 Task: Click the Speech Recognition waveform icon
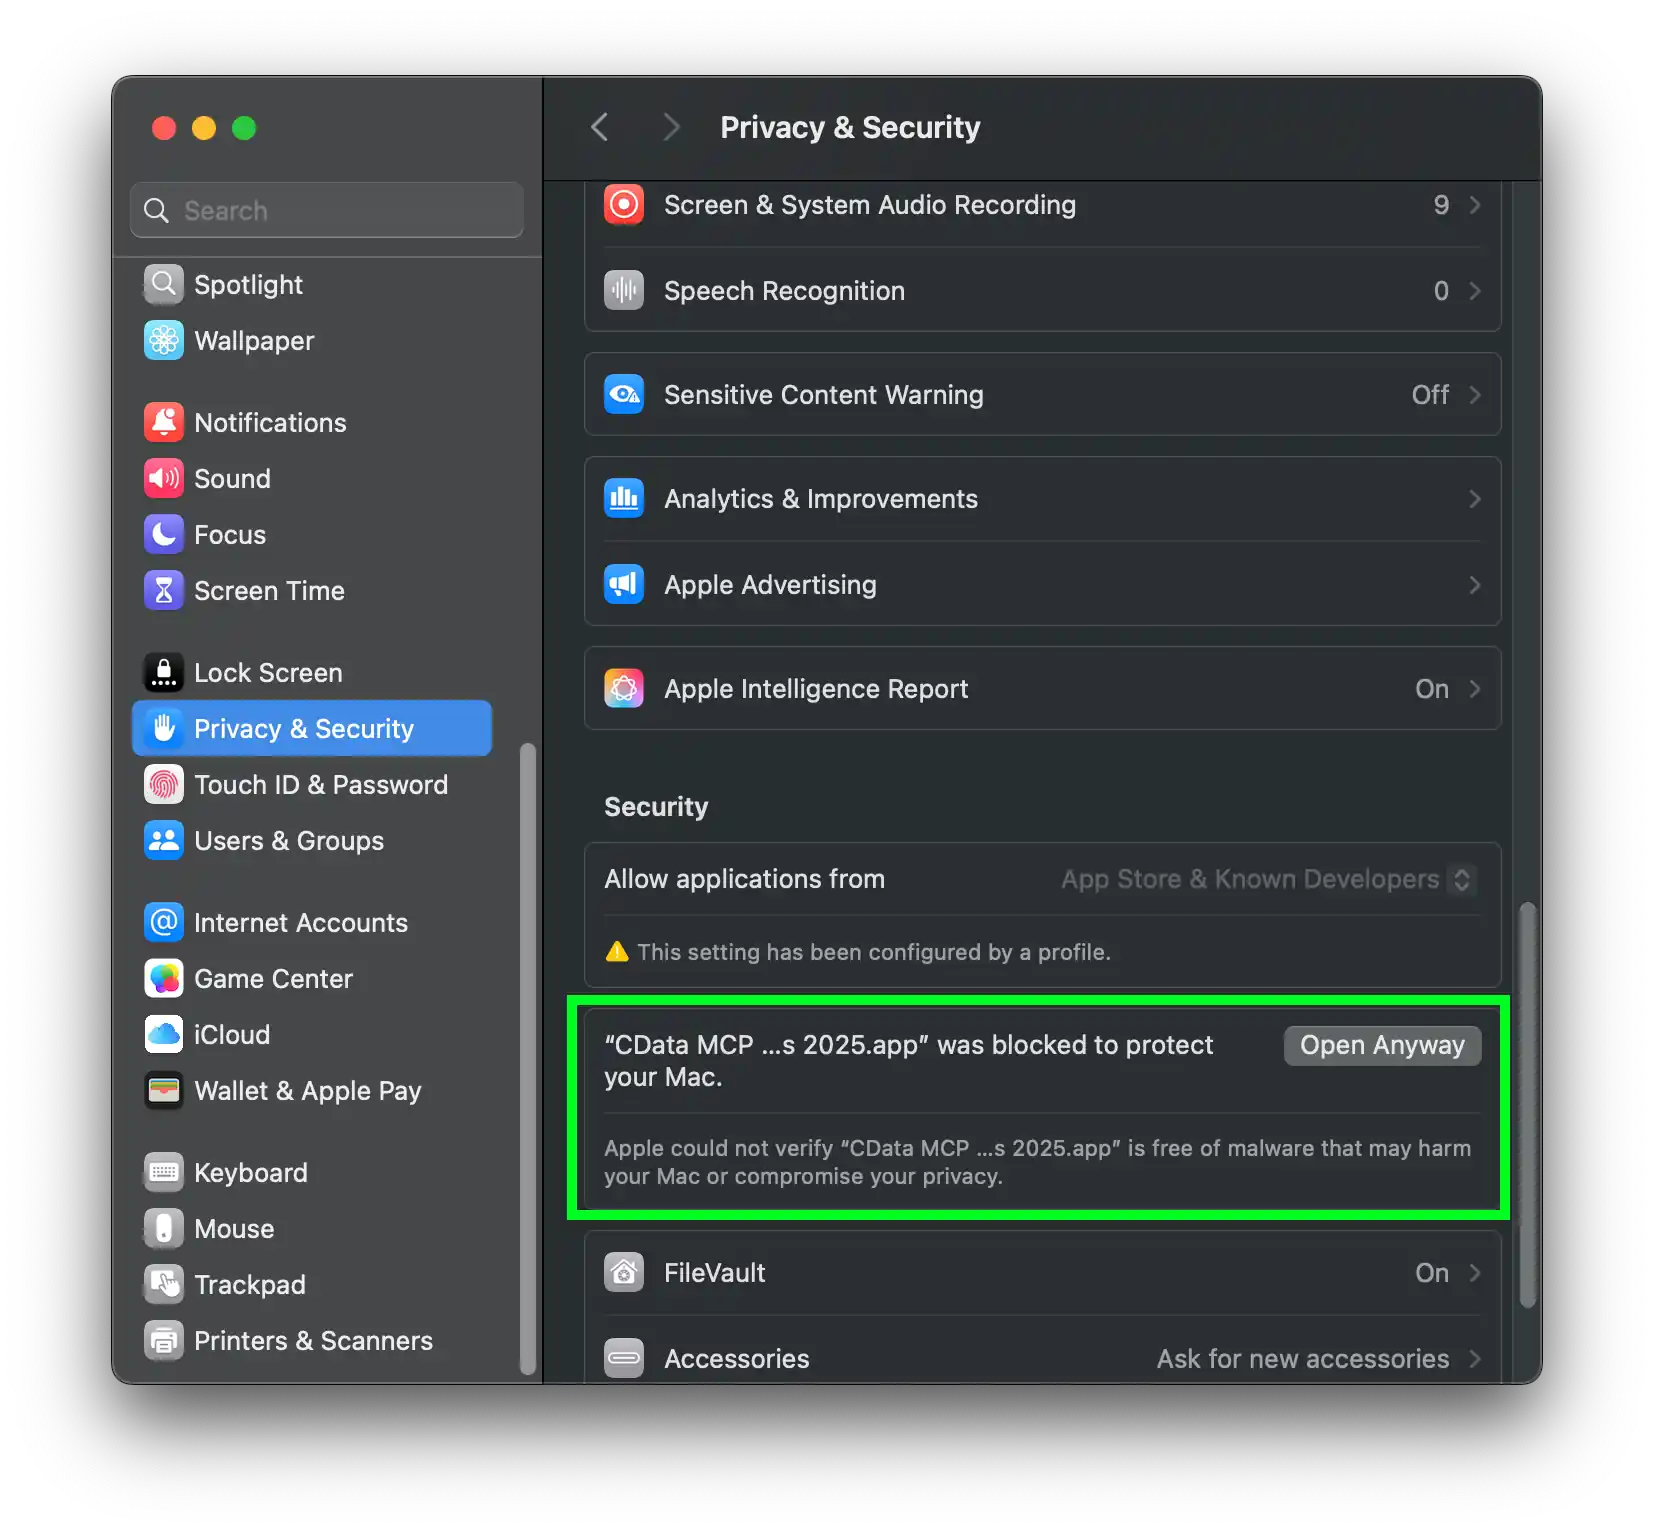coord(624,291)
